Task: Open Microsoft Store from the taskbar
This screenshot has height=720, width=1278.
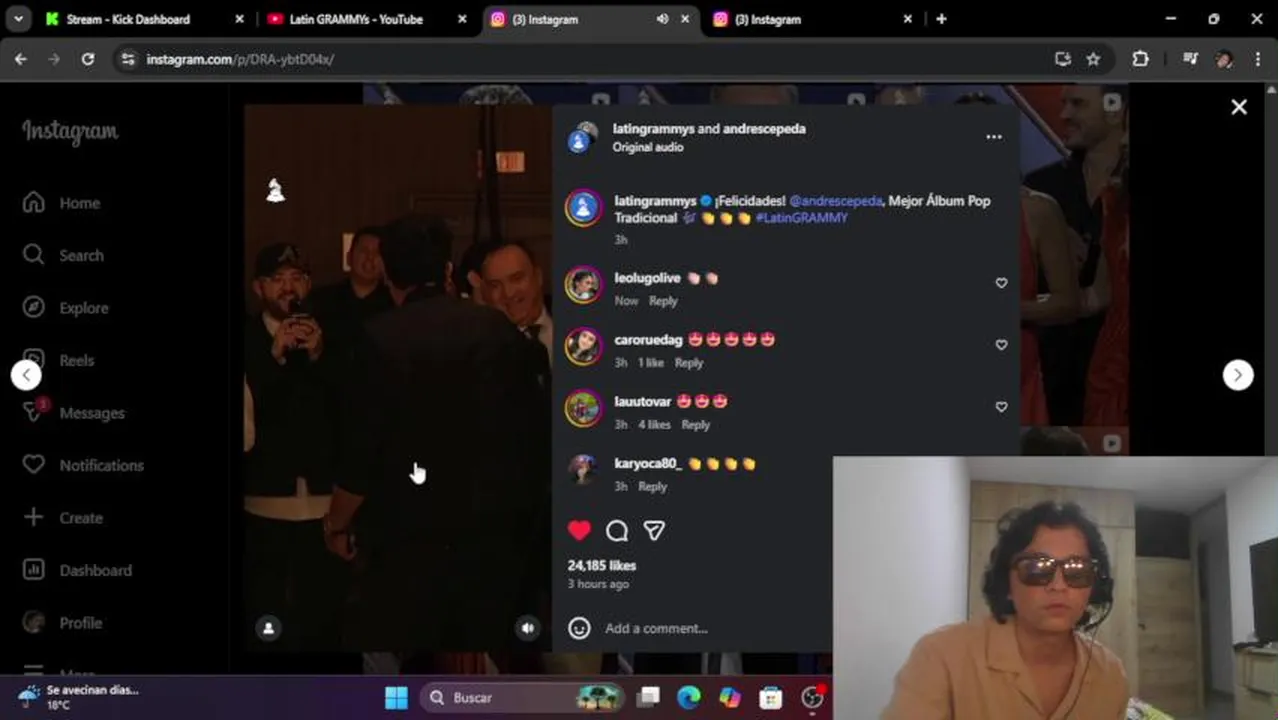Action: click(x=770, y=697)
